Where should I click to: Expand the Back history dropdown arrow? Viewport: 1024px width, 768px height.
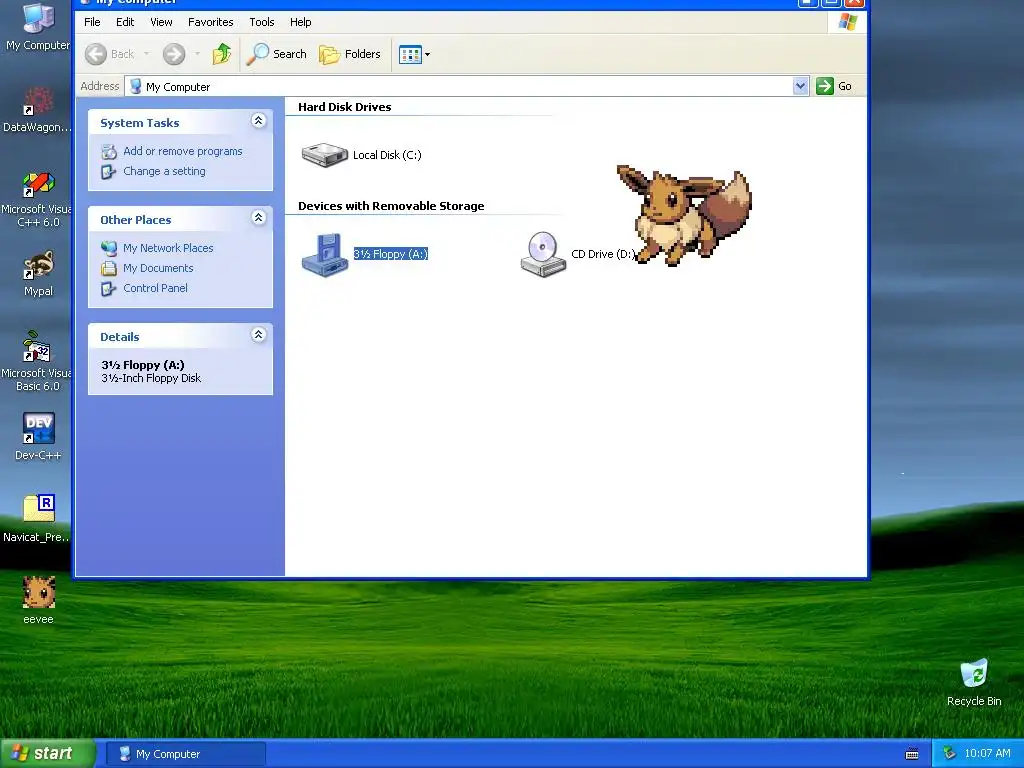pyautogui.click(x=146, y=54)
